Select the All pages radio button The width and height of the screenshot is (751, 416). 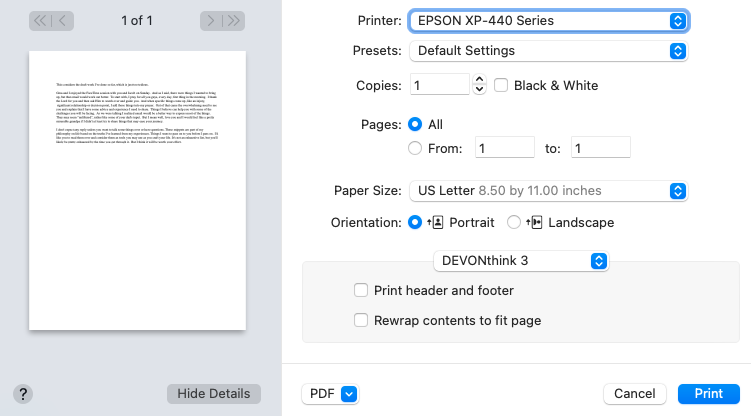[416, 125]
